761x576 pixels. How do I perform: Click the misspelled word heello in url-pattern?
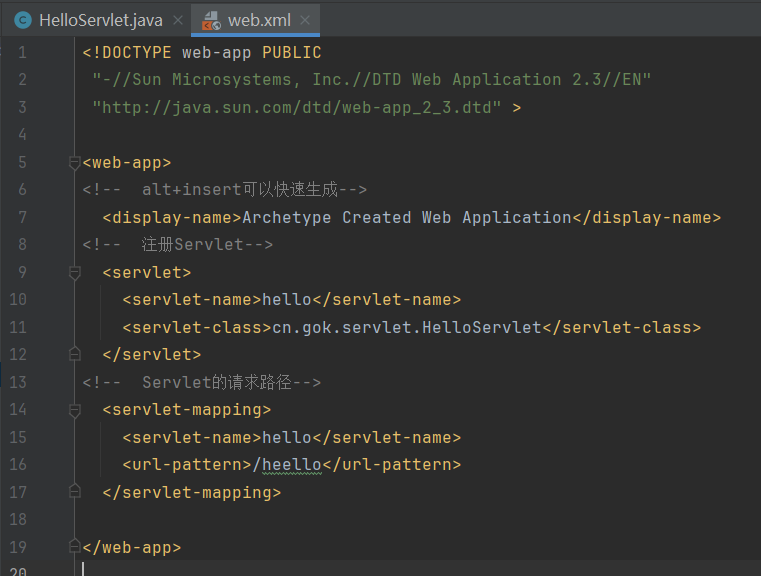pos(292,465)
